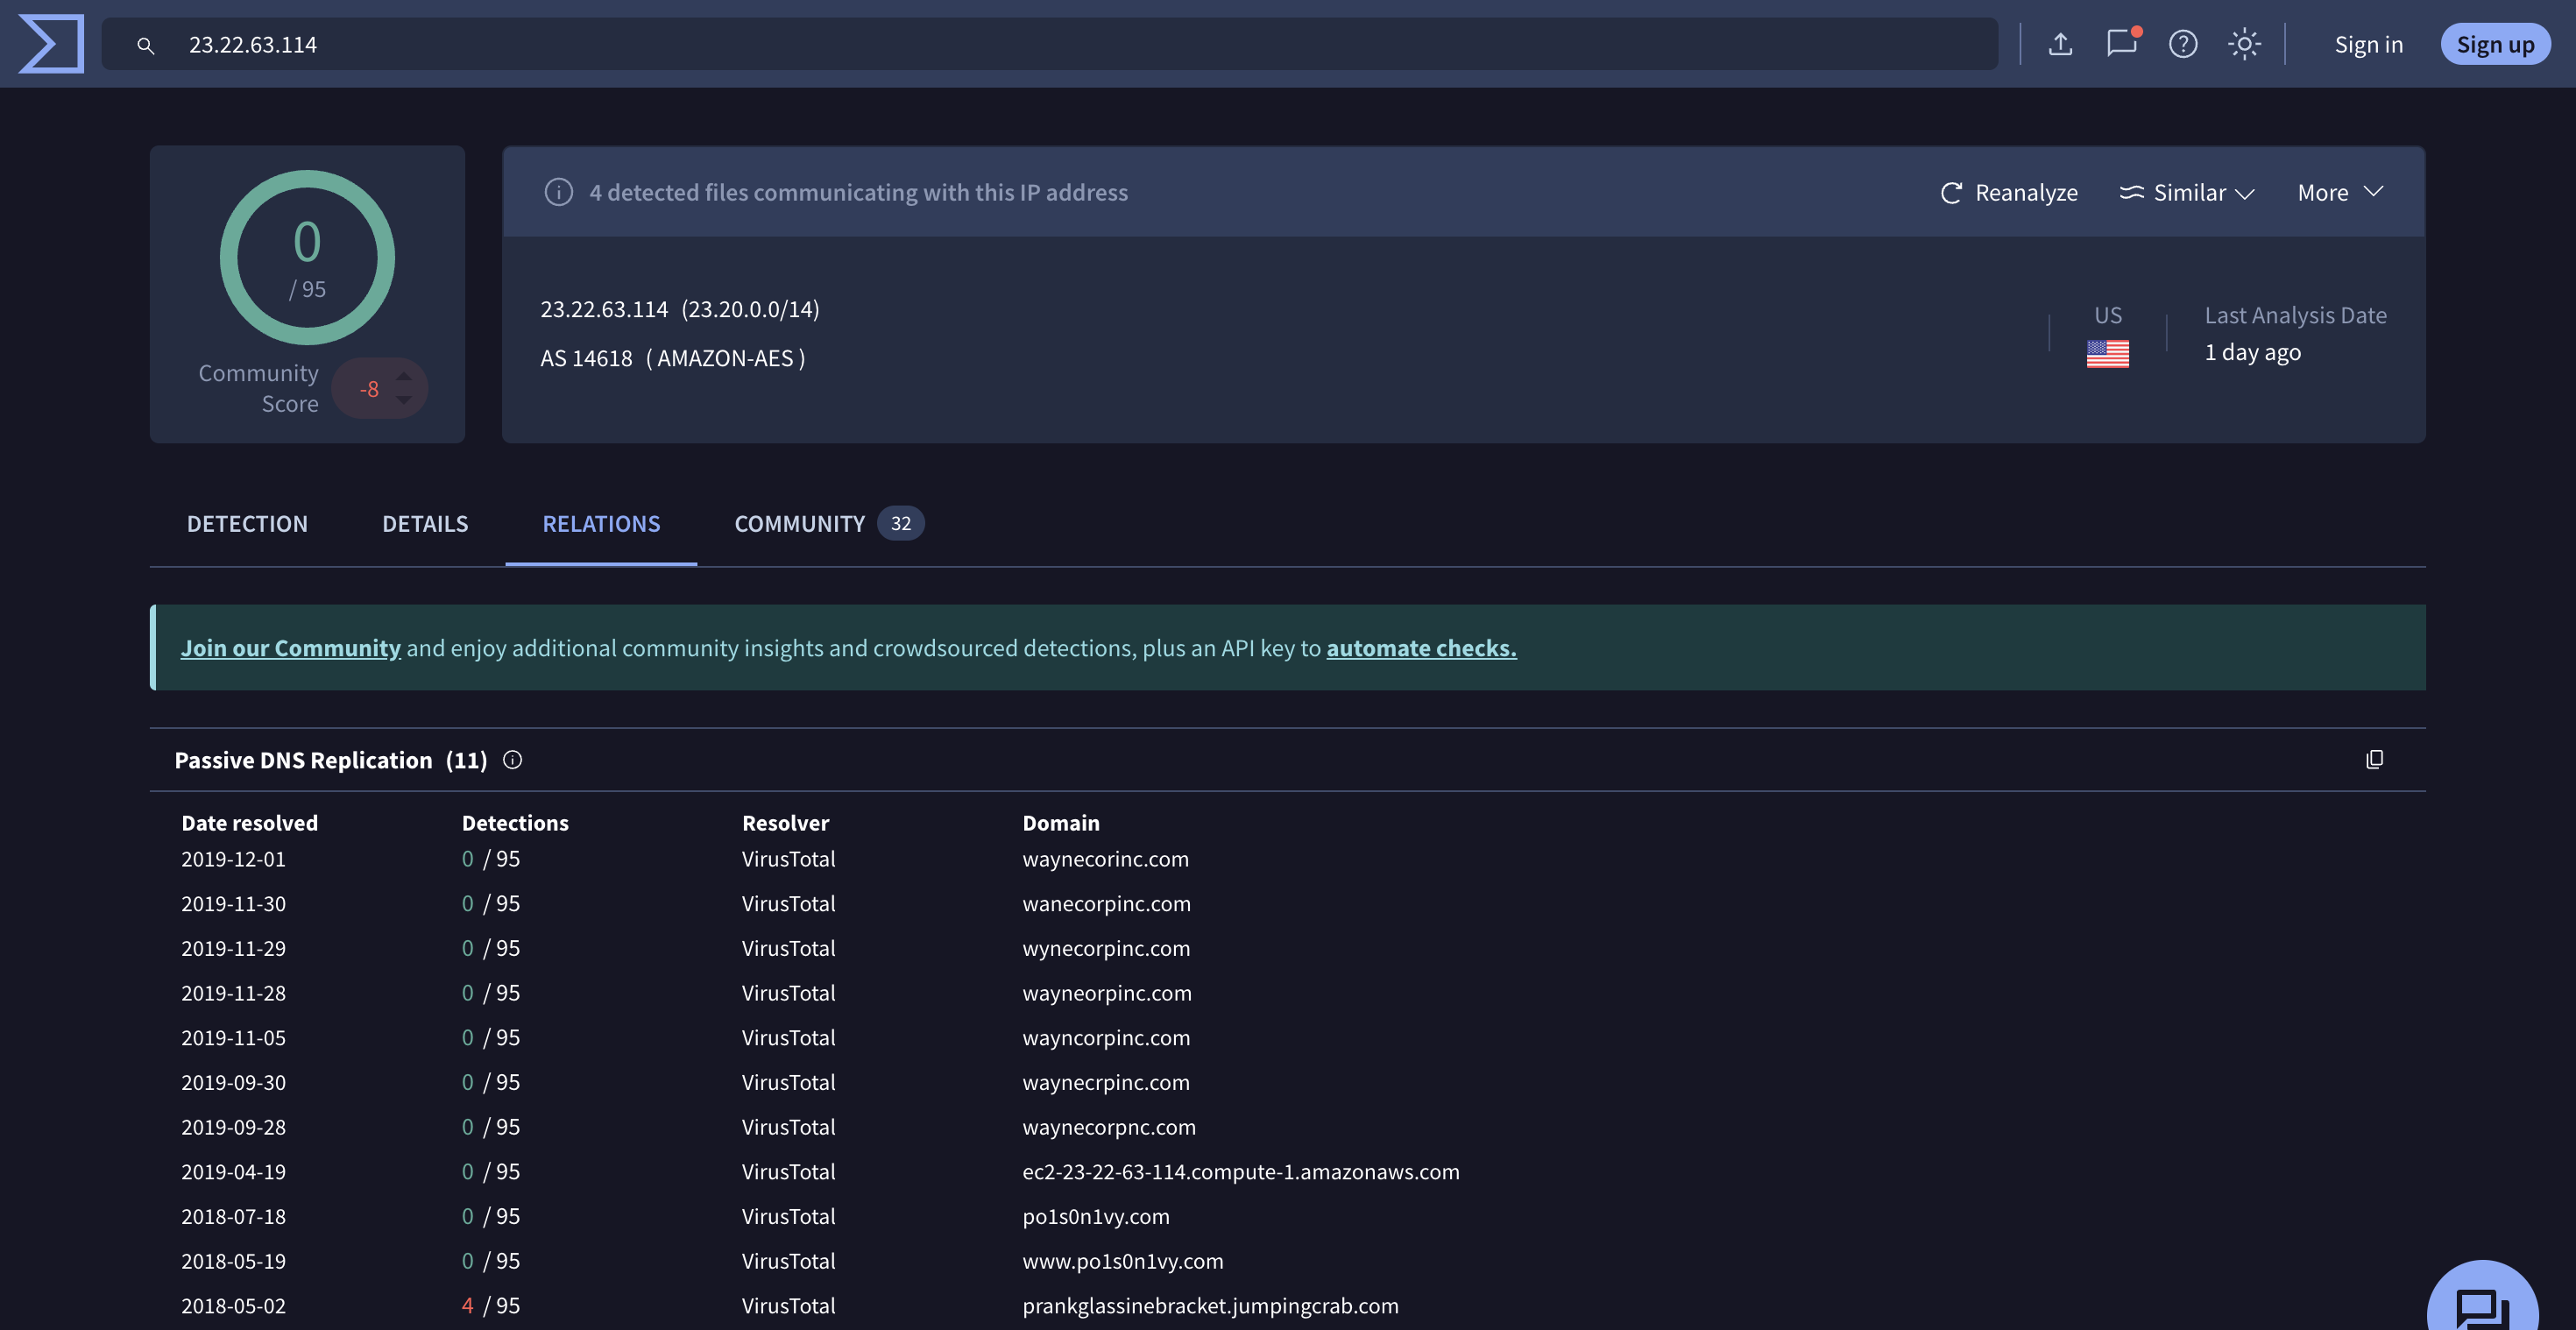Screen dimensions: 2576x1330
Task: Copy Passive DNS Replication list icon
Action: [x=2374, y=760]
